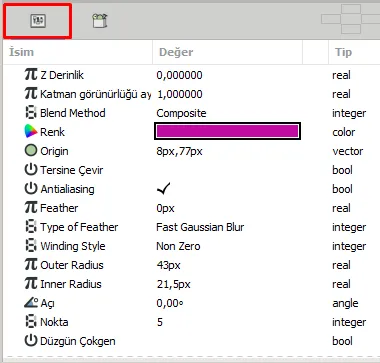The width and height of the screenshot is (380, 363).
Task: Click the color type cell in Renk row
Action: (343, 132)
